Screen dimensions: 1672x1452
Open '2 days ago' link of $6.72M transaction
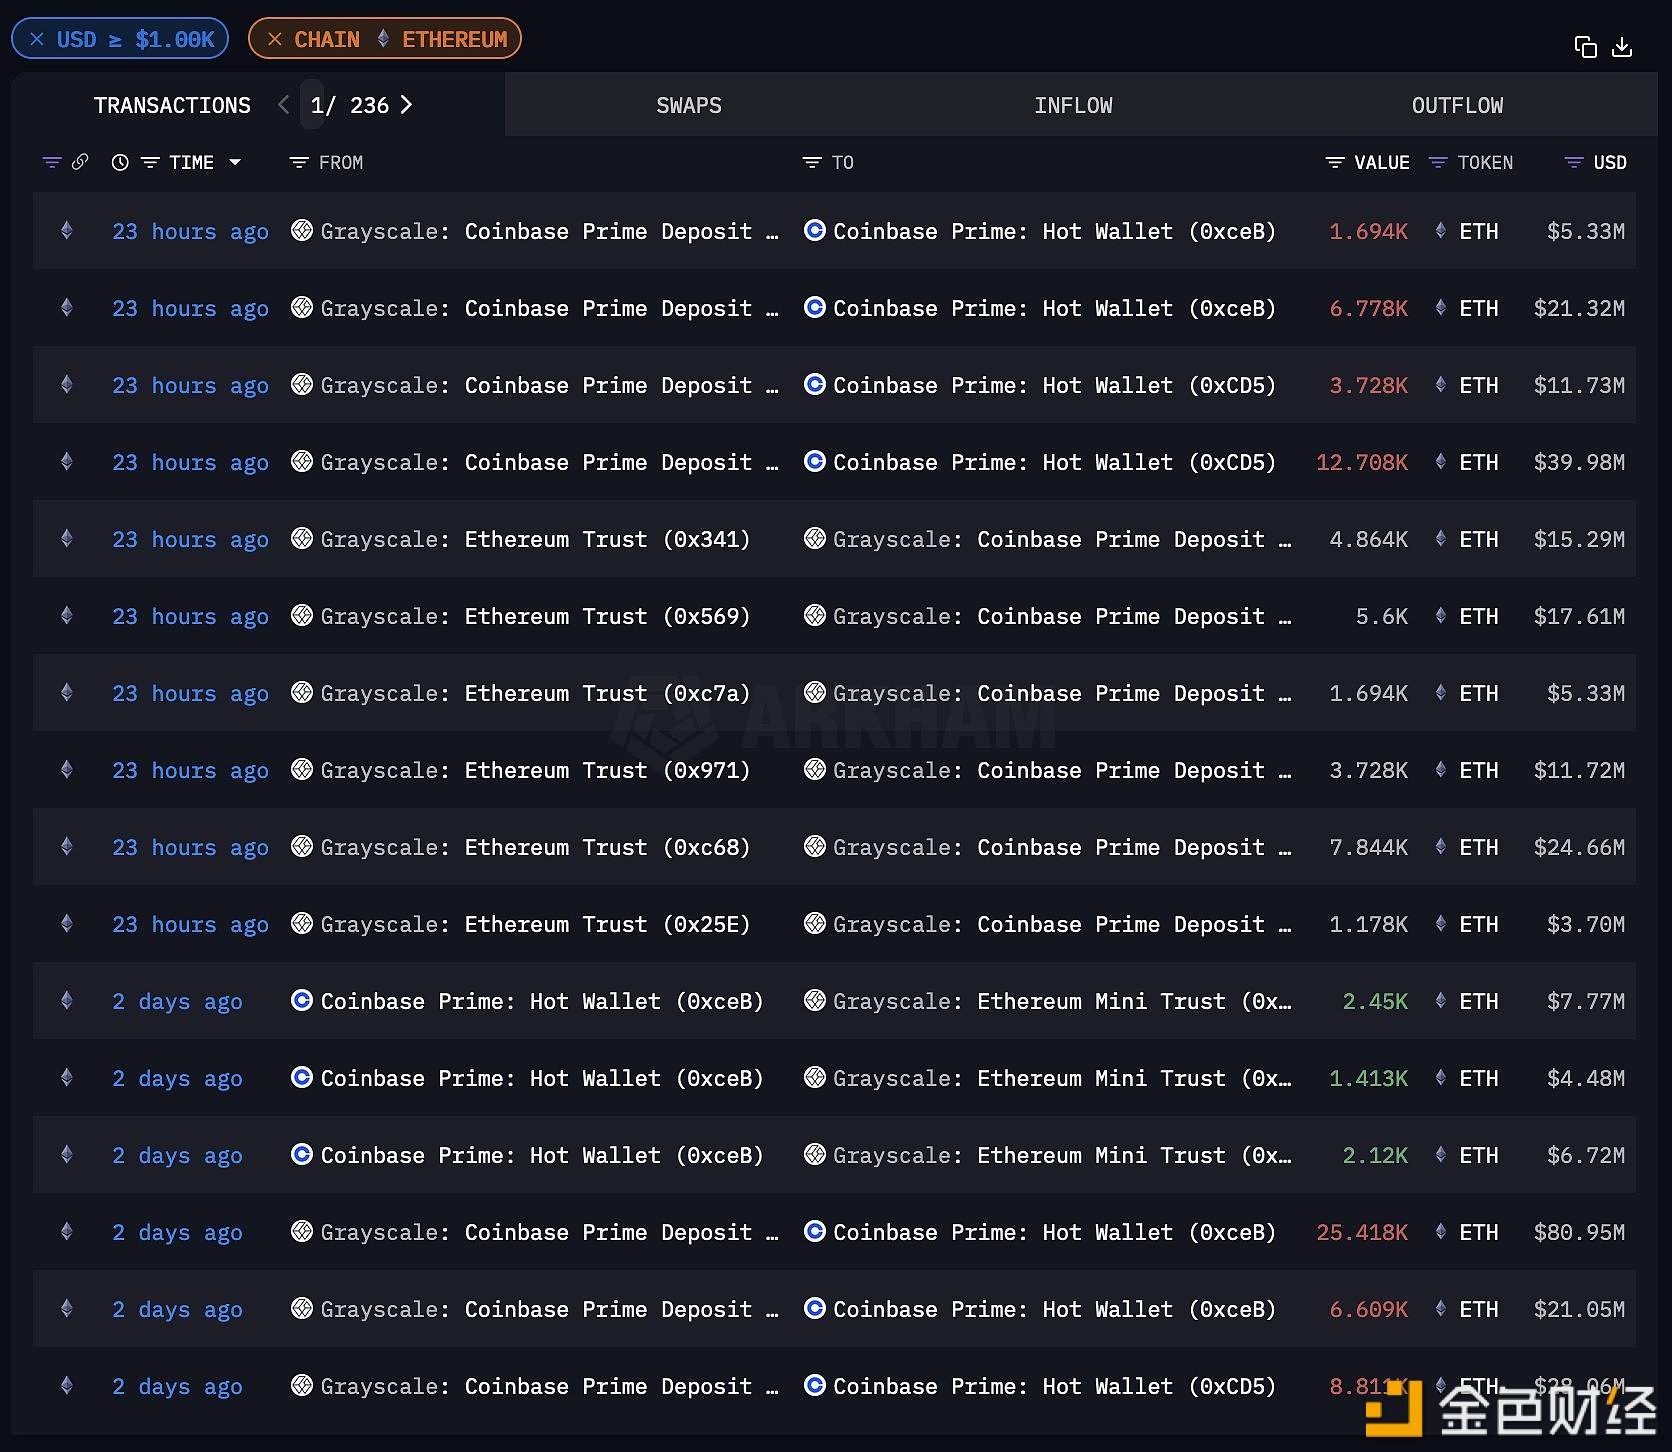[177, 1155]
